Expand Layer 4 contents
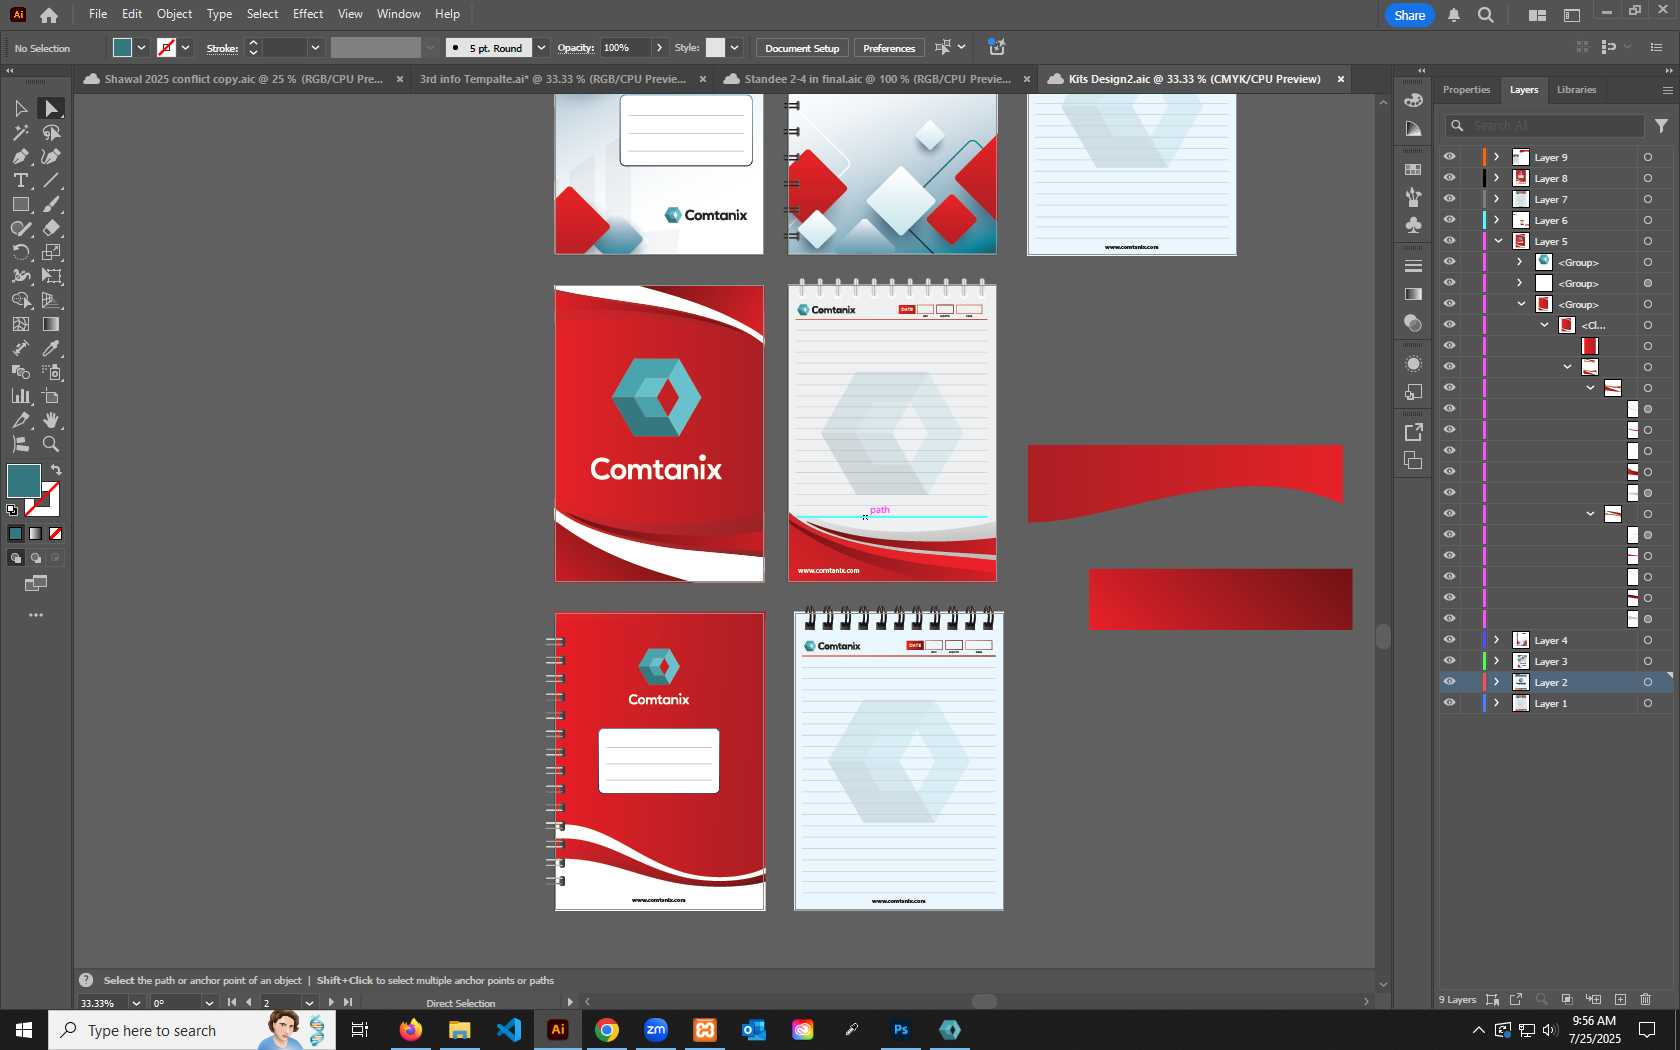This screenshot has width=1680, height=1050. 1497,640
